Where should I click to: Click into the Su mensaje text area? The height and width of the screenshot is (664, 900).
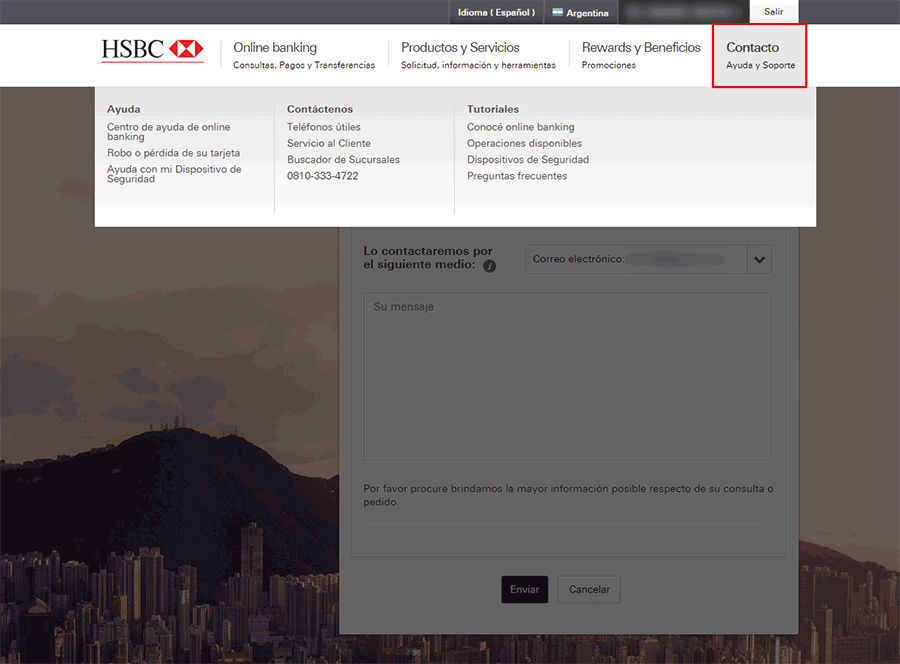pyautogui.click(x=567, y=376)
